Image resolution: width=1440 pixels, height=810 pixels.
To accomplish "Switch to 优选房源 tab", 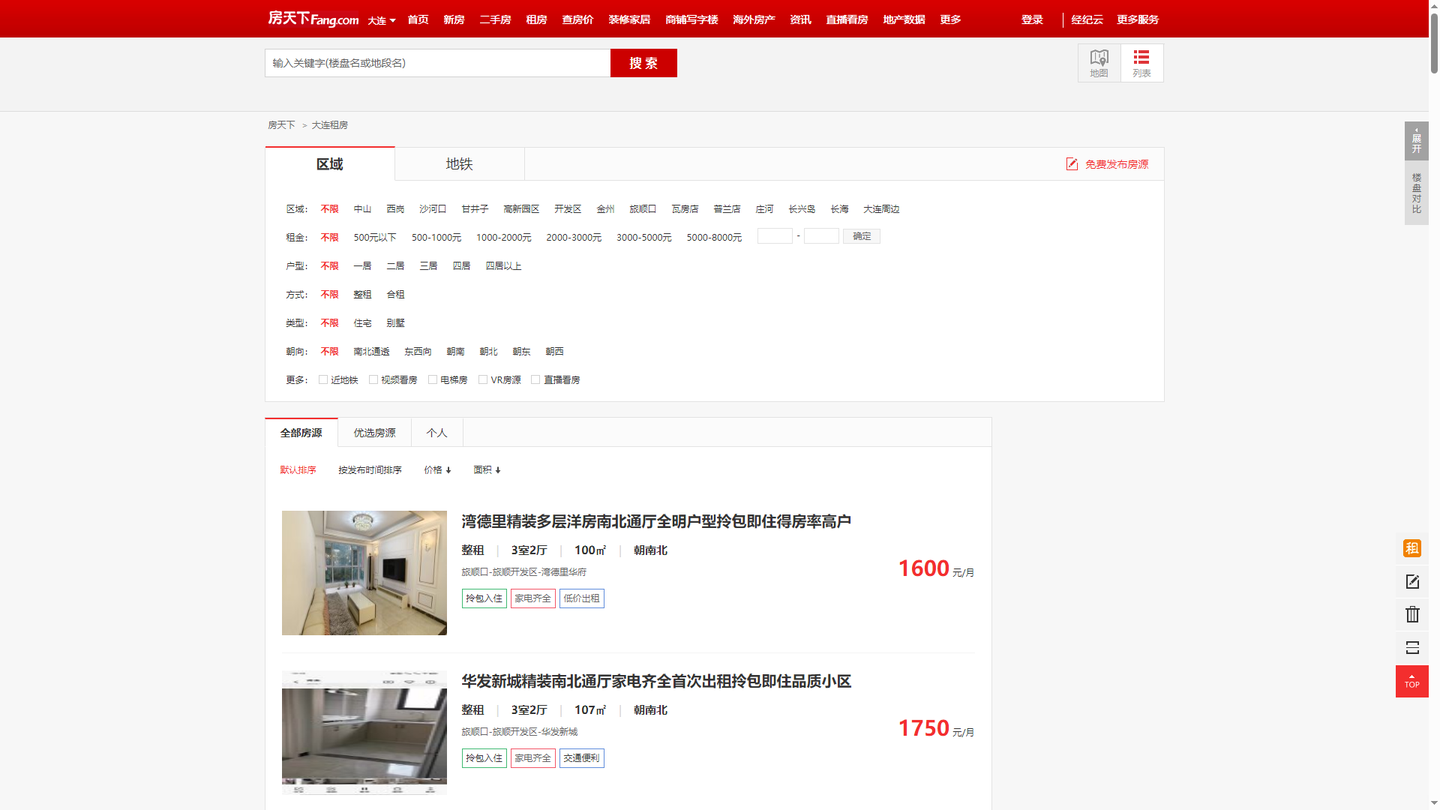I will click(x=374, y=433).
